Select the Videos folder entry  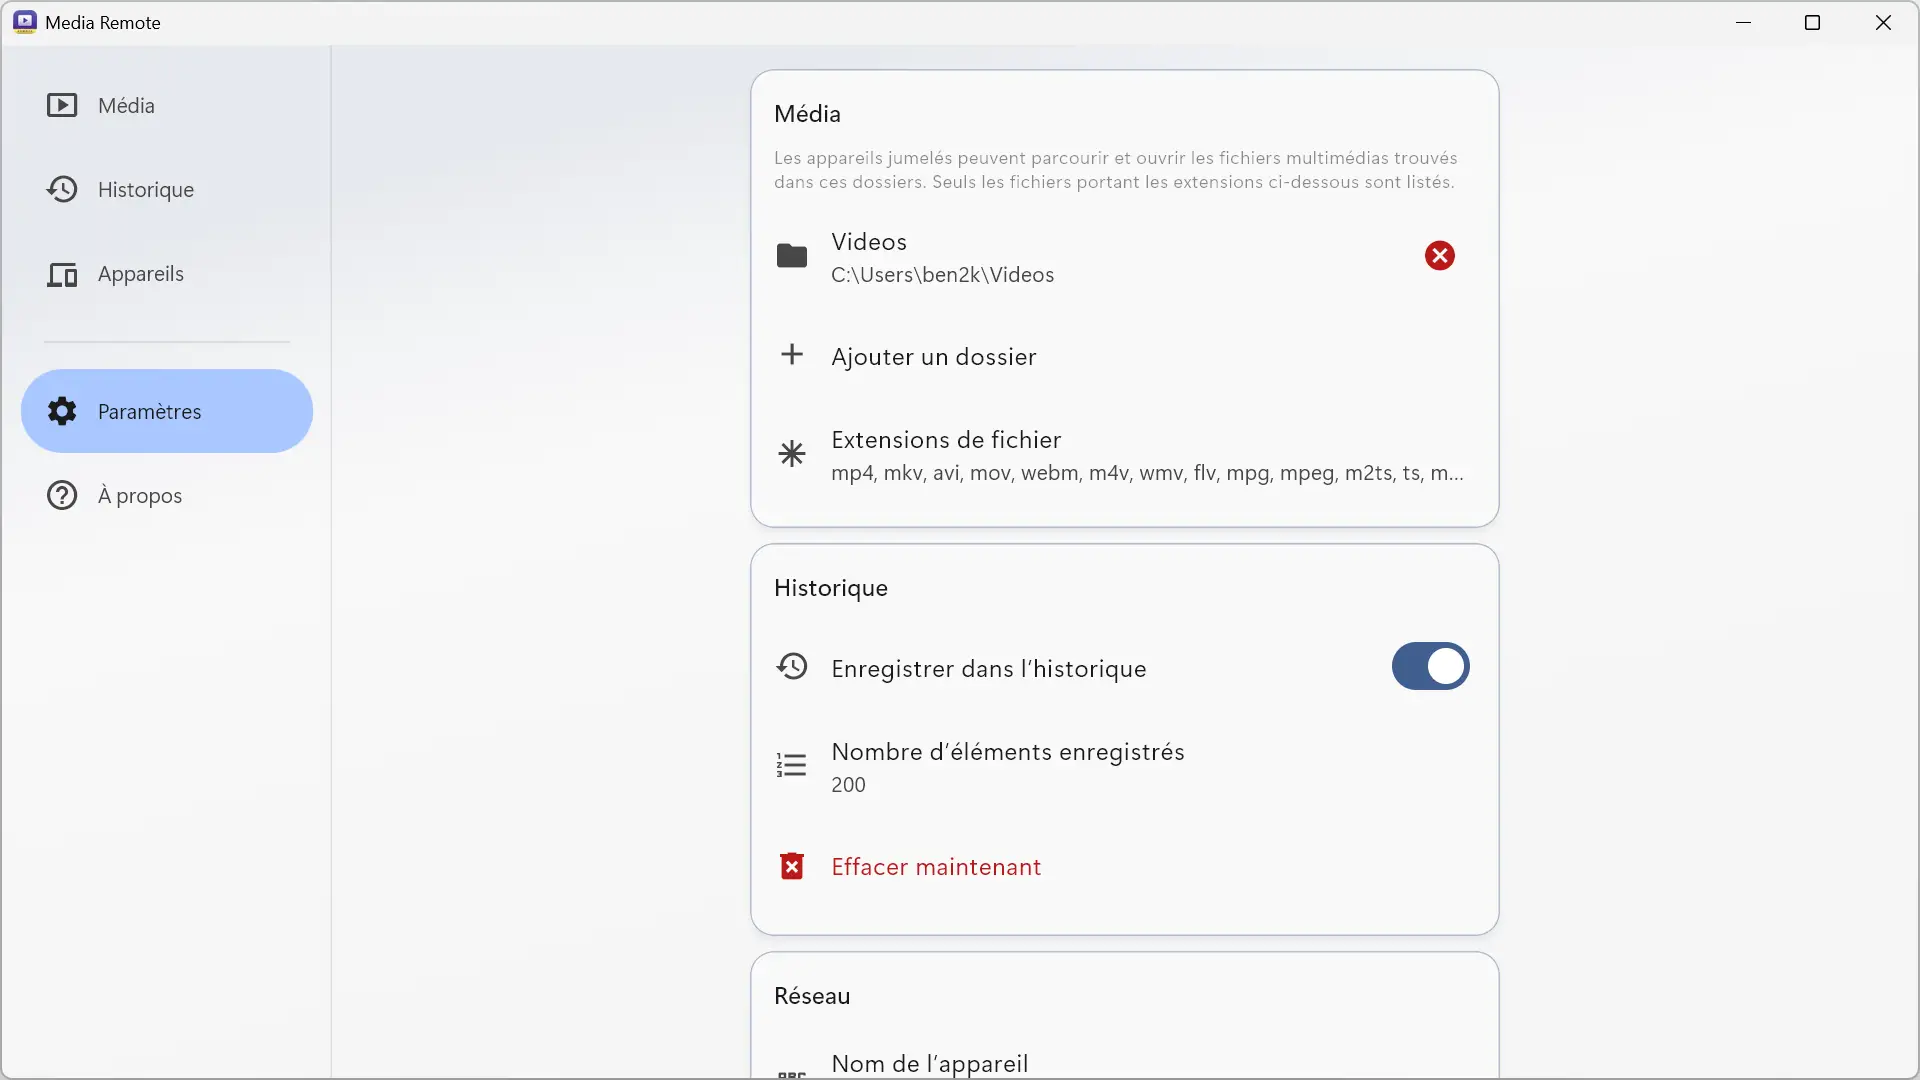point(1124,257)
